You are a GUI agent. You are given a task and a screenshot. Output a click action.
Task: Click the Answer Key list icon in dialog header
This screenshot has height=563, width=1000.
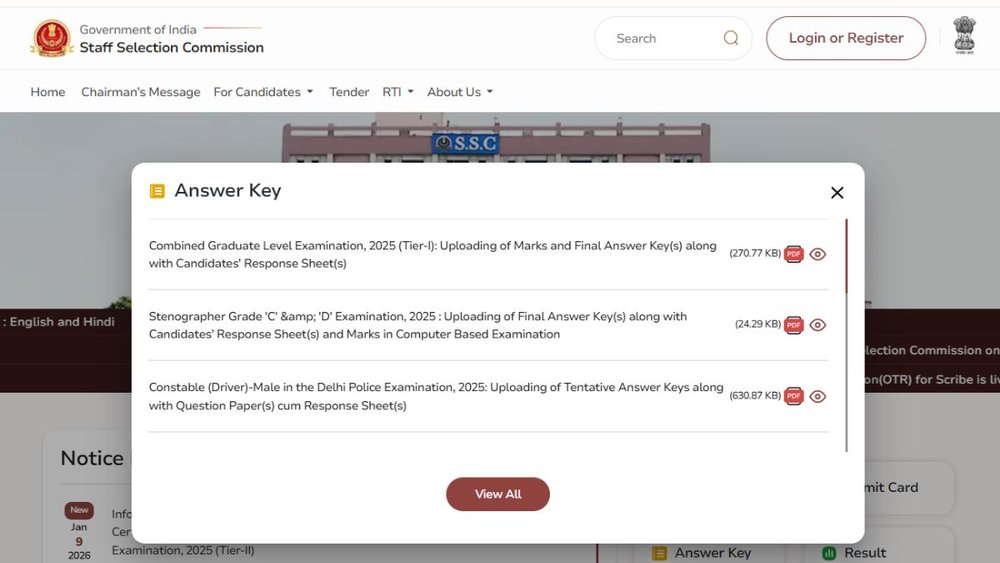(157, 191)
